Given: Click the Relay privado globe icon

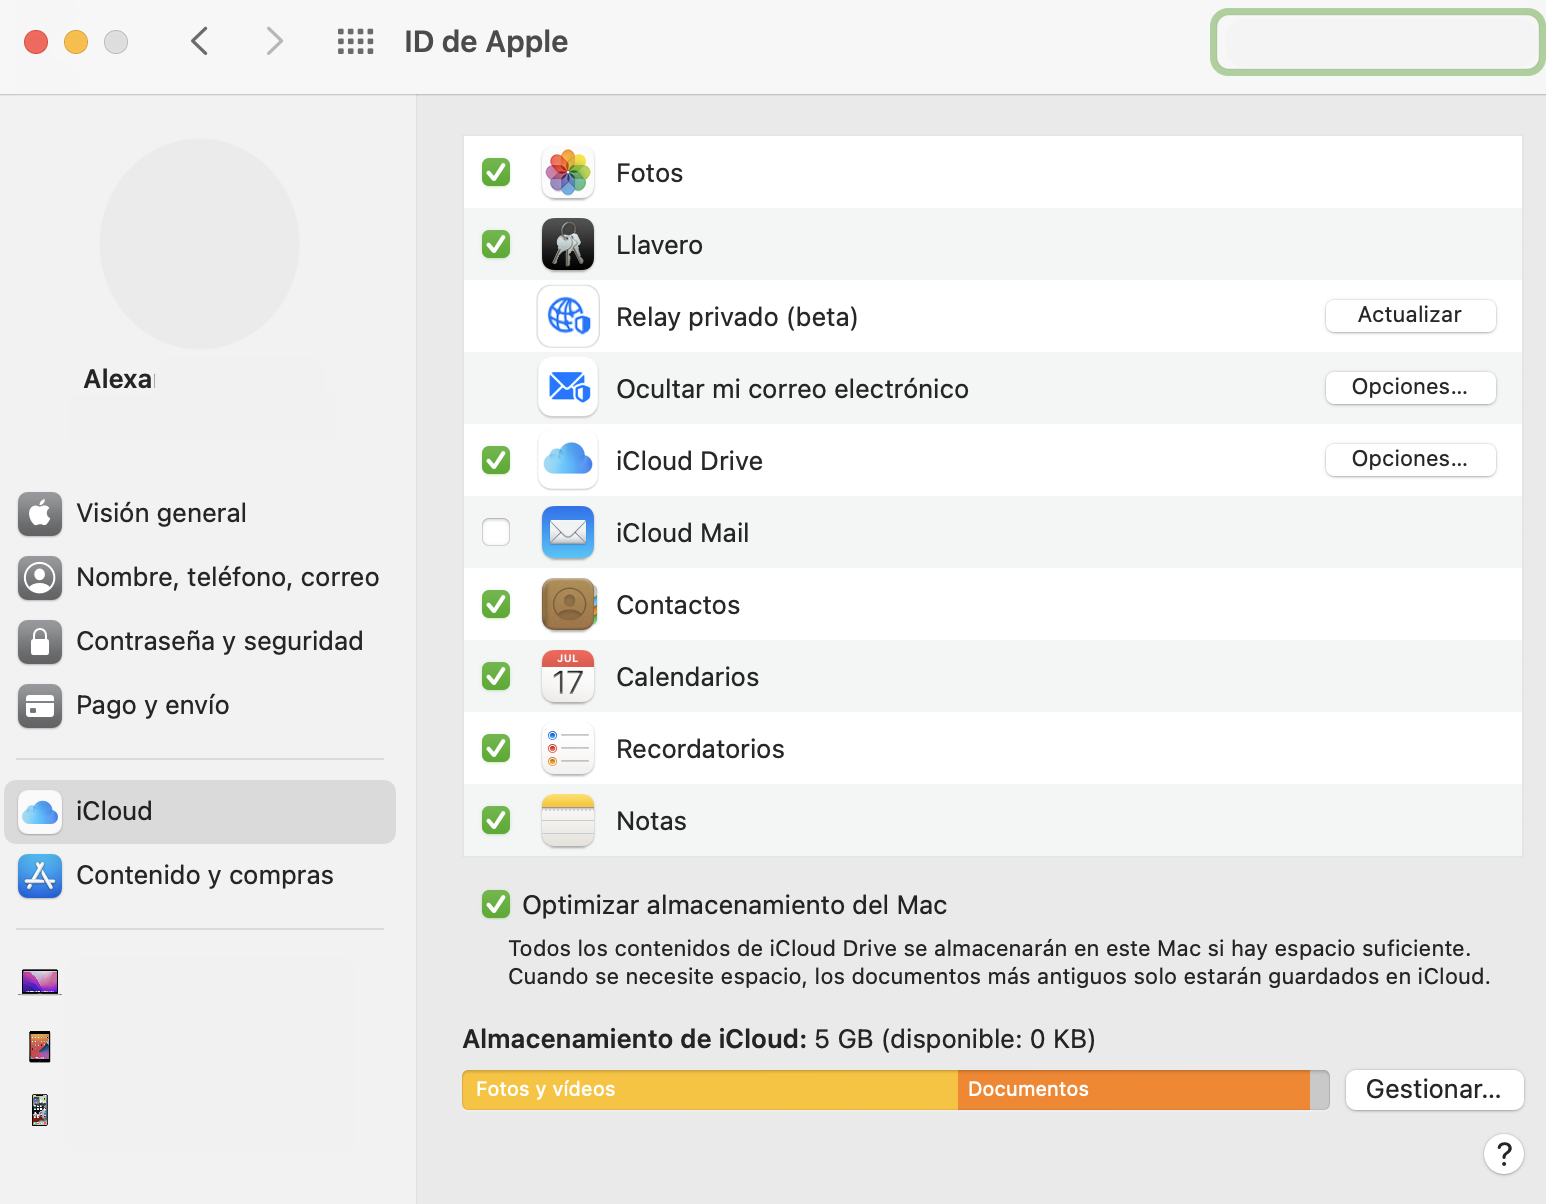Looking at the screenshot, I should click(x=568, y=317).
